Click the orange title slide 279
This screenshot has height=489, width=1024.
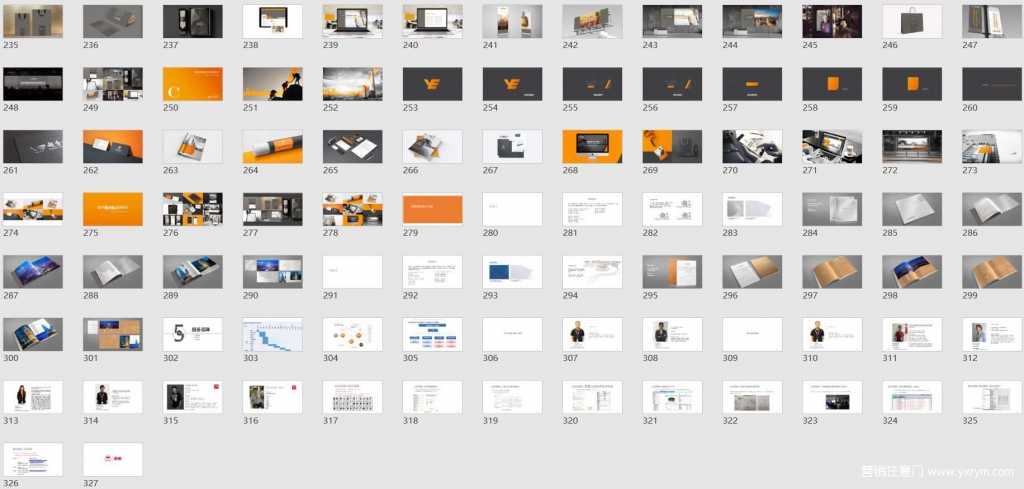tap(433, 209)
